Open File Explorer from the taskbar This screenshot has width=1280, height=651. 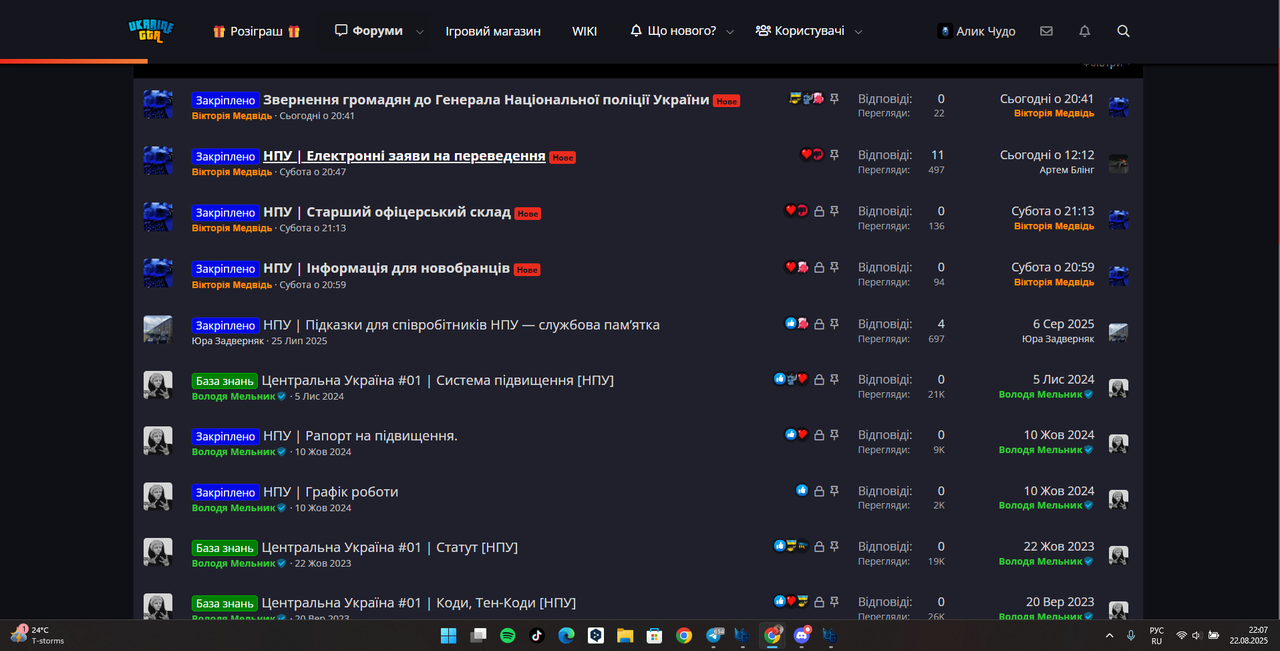tap(625, 635)
